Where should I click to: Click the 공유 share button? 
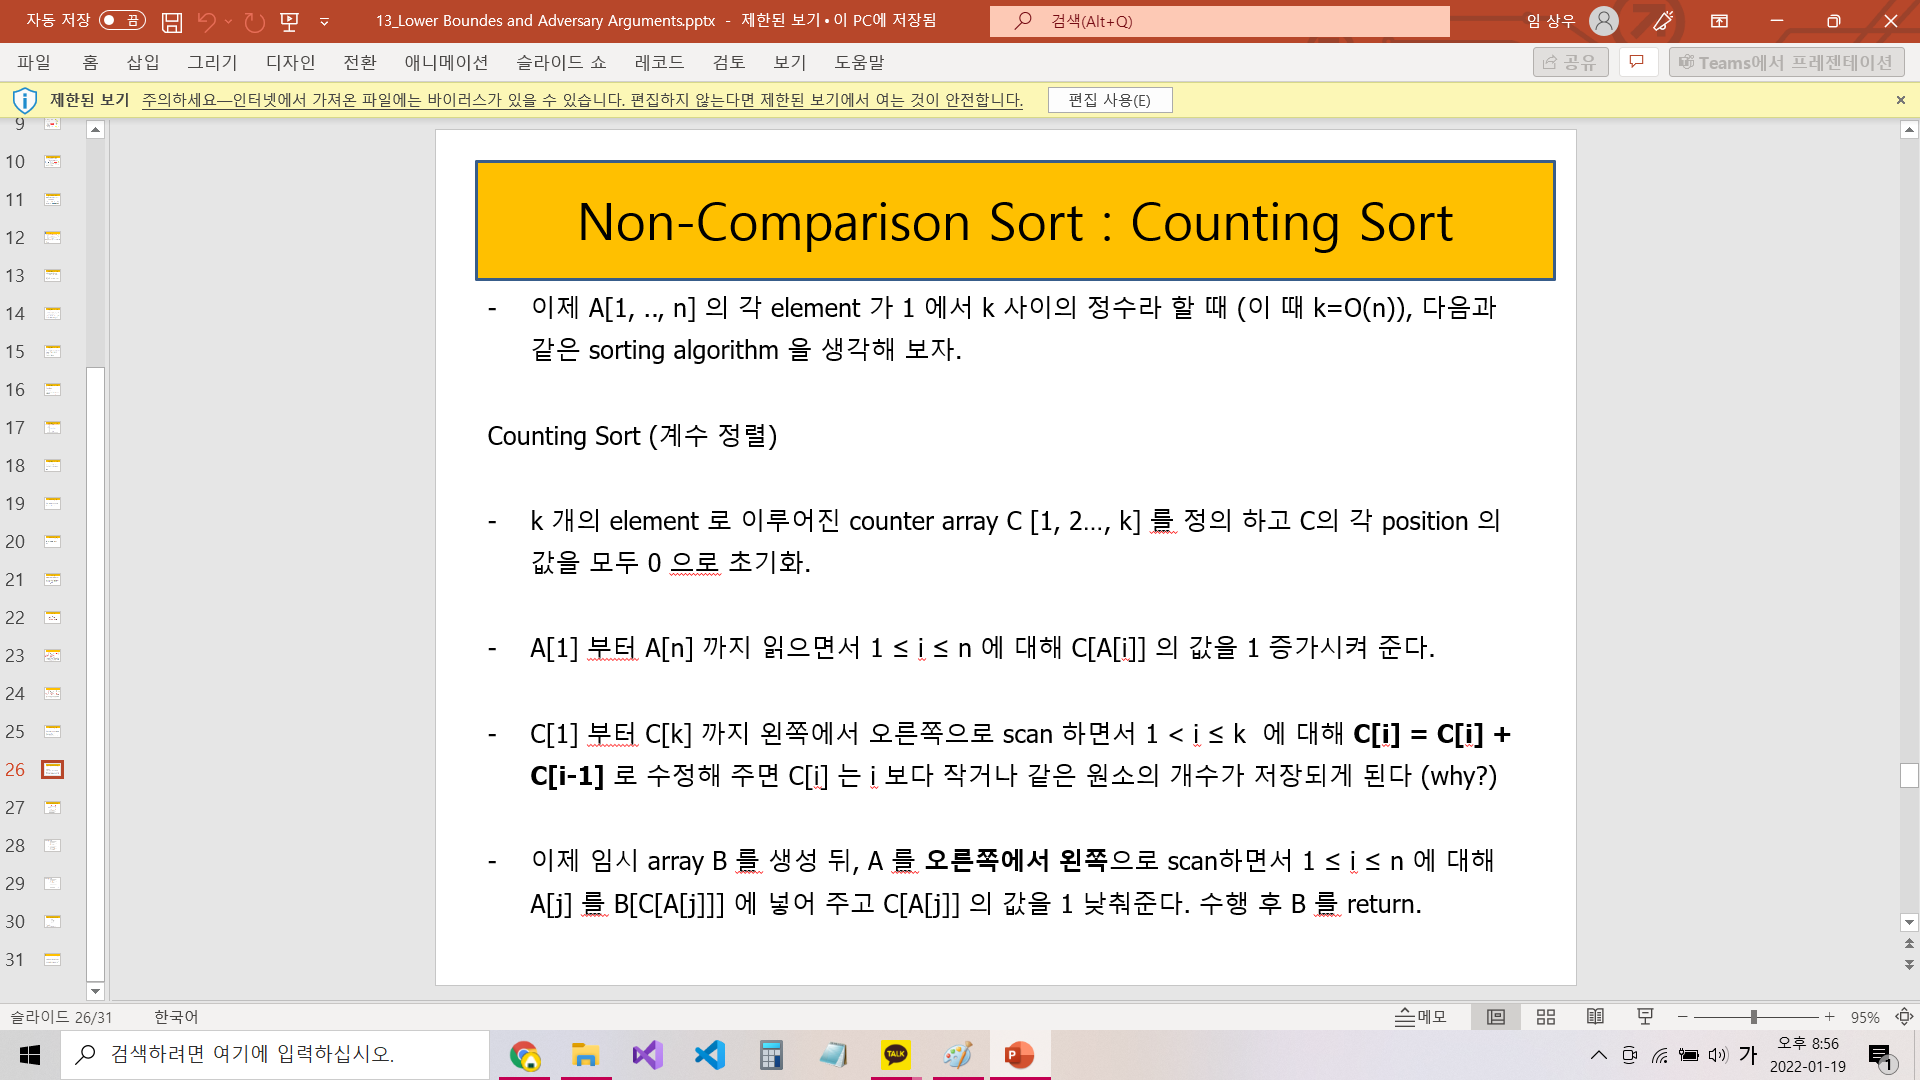[x=1570, y=62]
